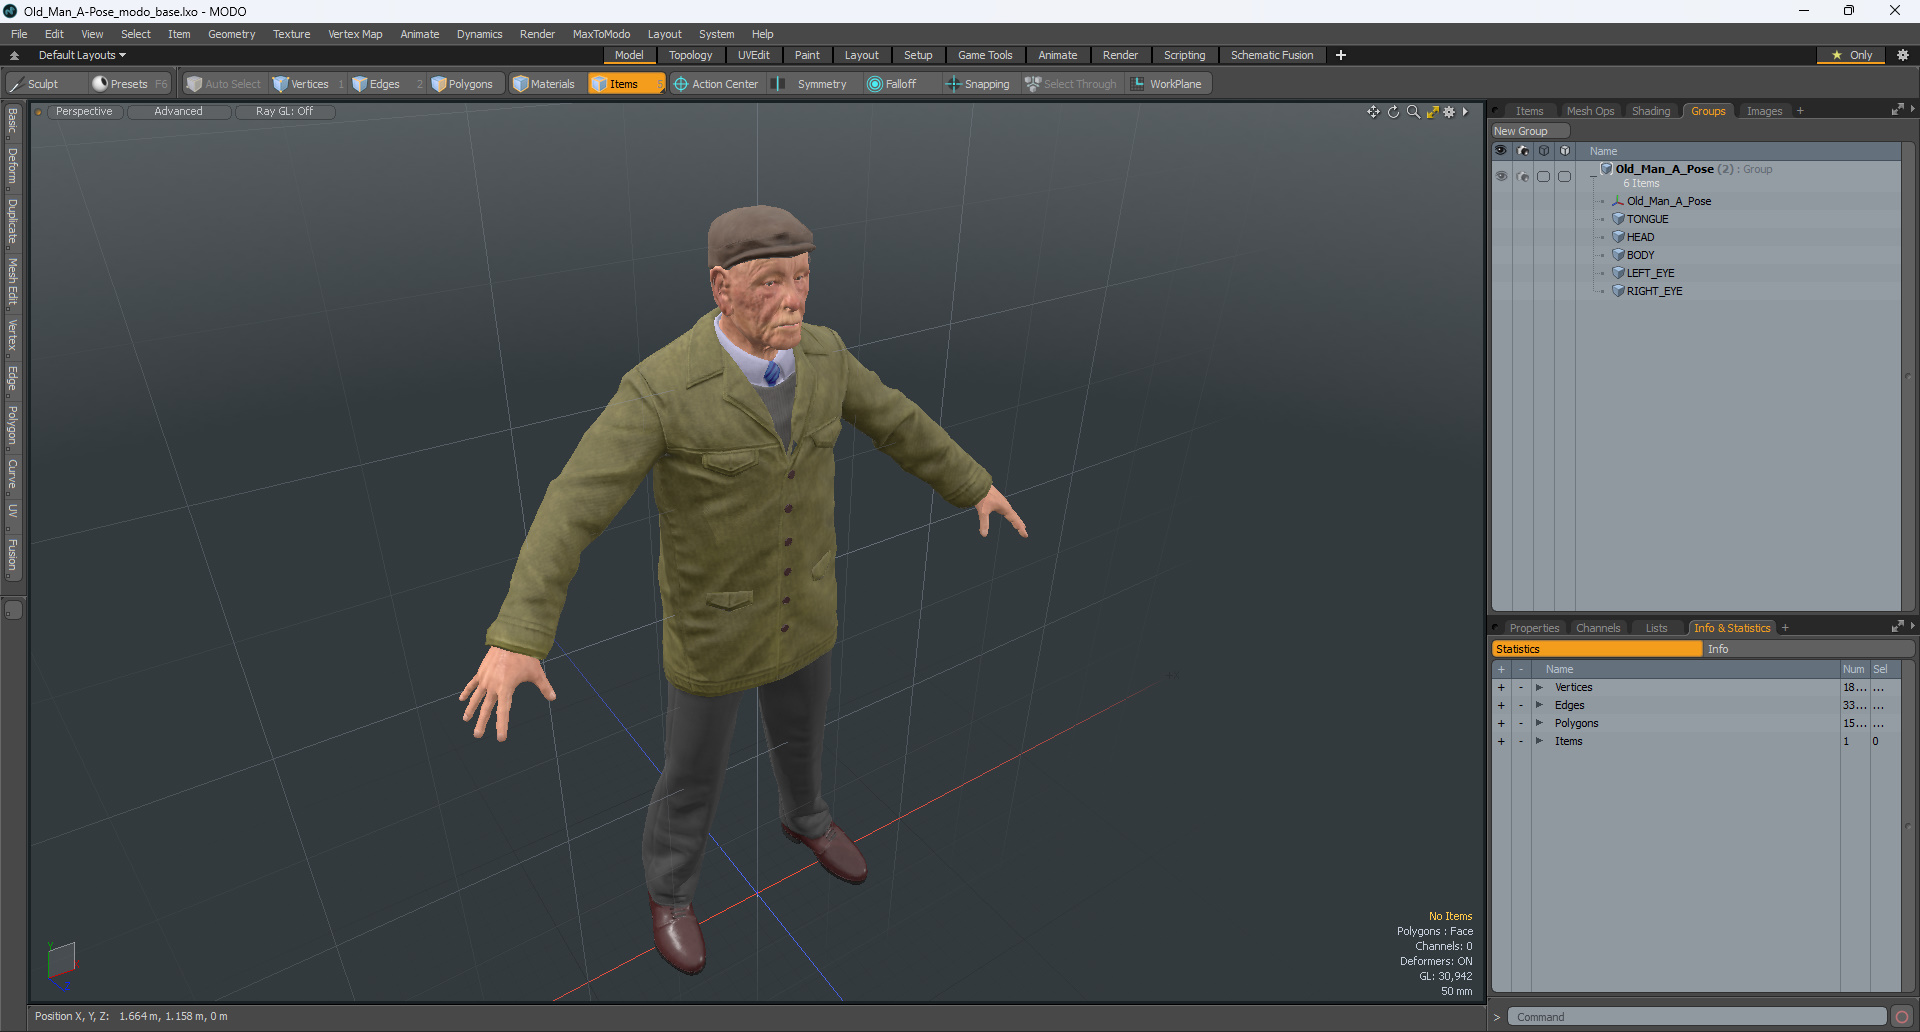The width and height of the screenshot is (1920, 1032).
Task: Select the RIGHT_EYE mesh item
Action: click(1654, 291)
